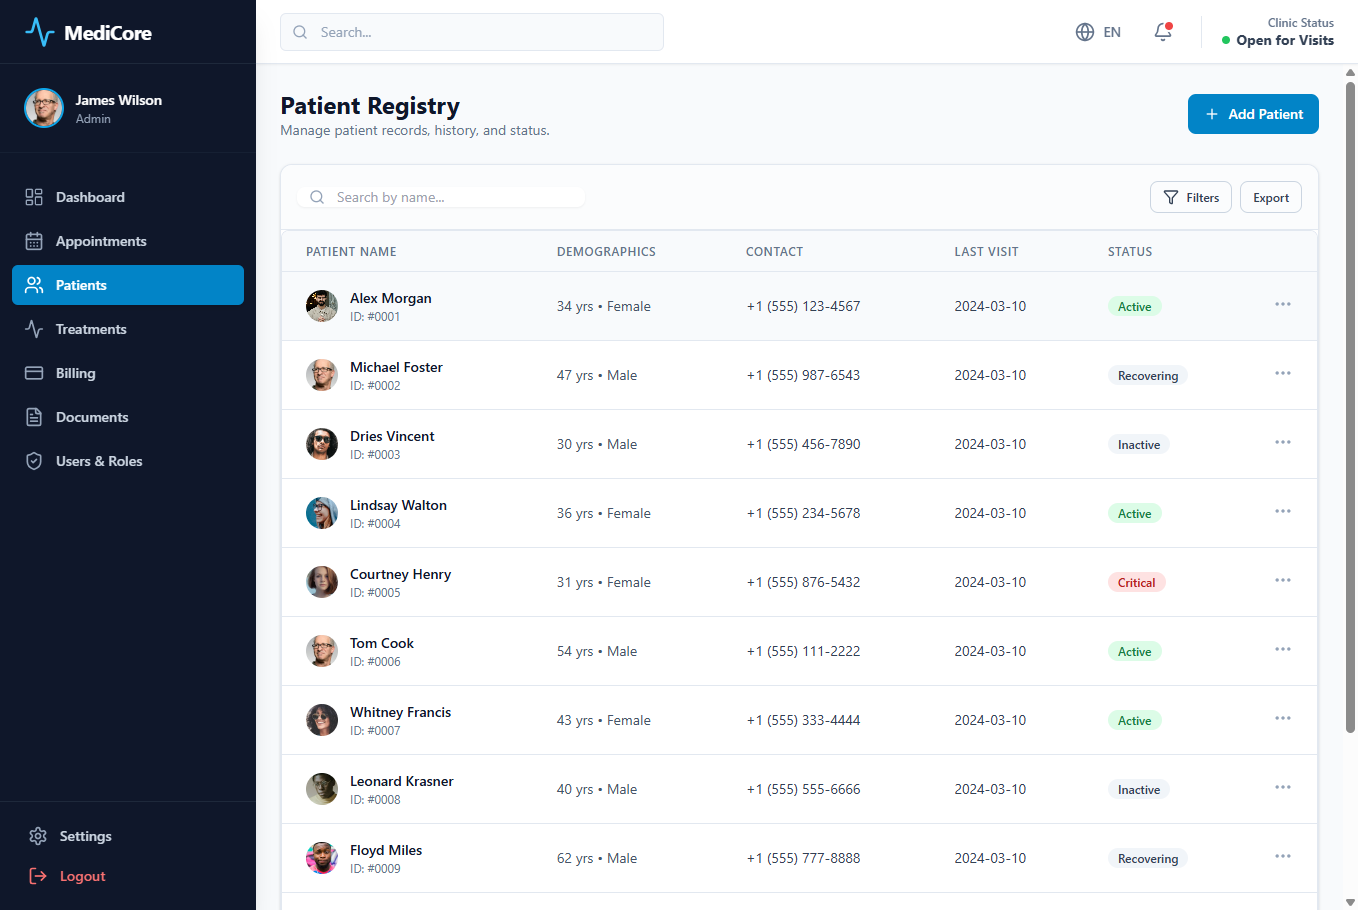
Task: Click the Add Patient button
Action: point(1253,114)
